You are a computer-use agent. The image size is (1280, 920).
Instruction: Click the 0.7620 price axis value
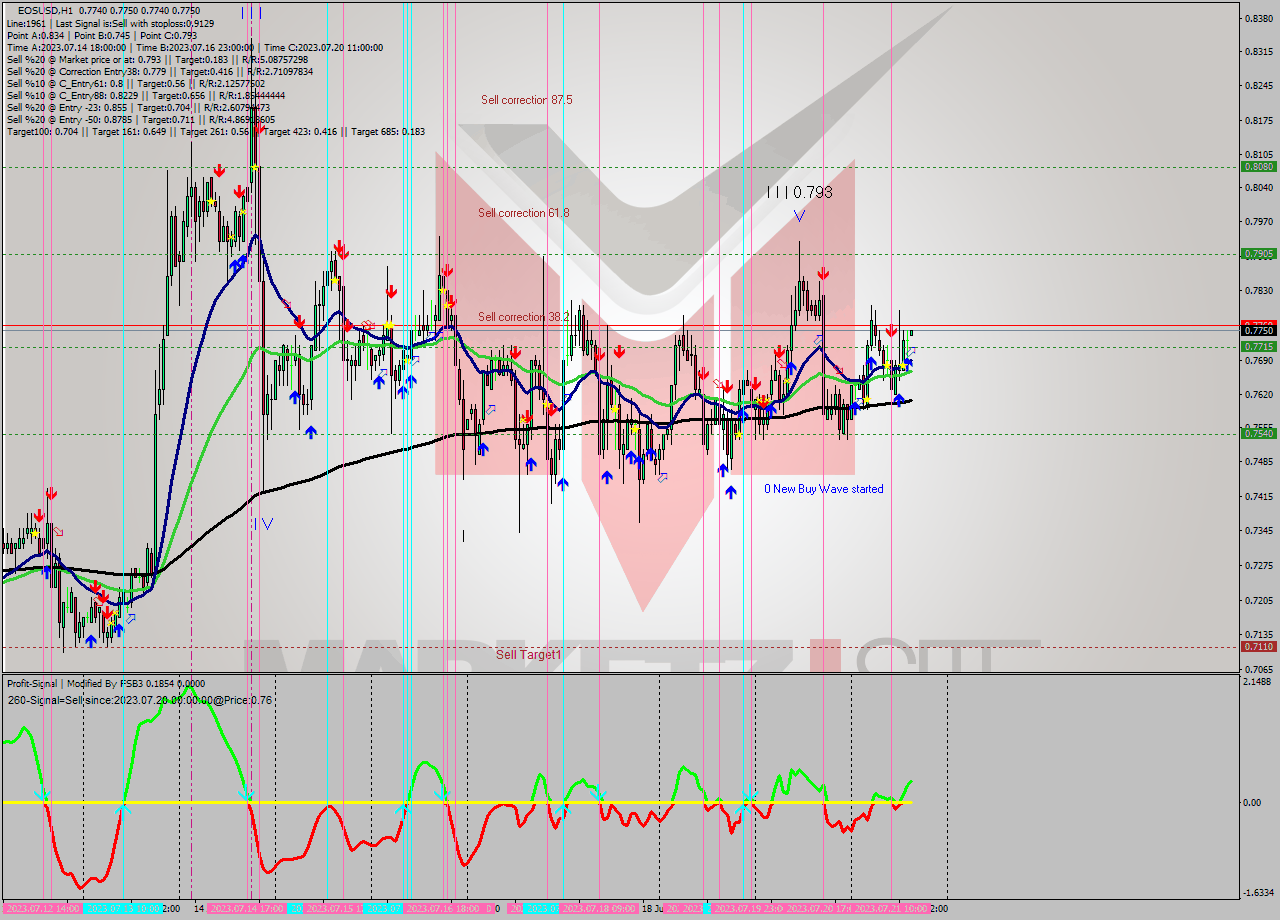(x=1259, y=394)
